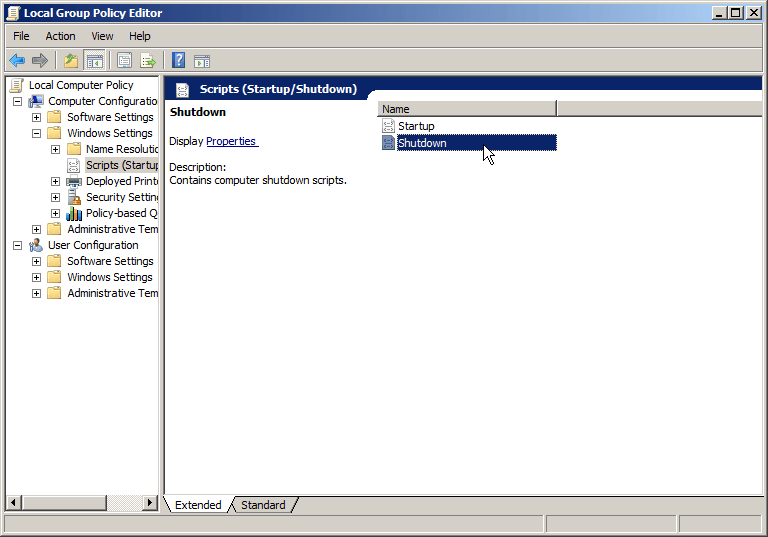Click the Computer Configuration computer icon
The width and height of the screenshot is (768, 537).
(x=36, y=101)
